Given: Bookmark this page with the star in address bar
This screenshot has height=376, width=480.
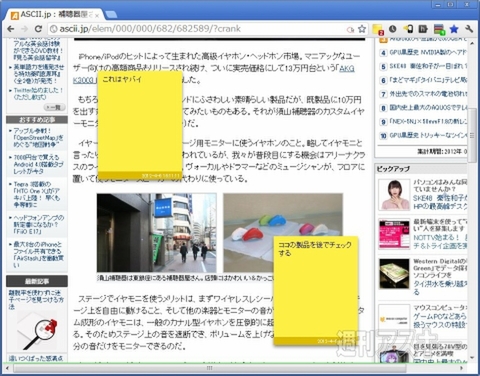Looking at the screenshot, I should tap(362, 29).
